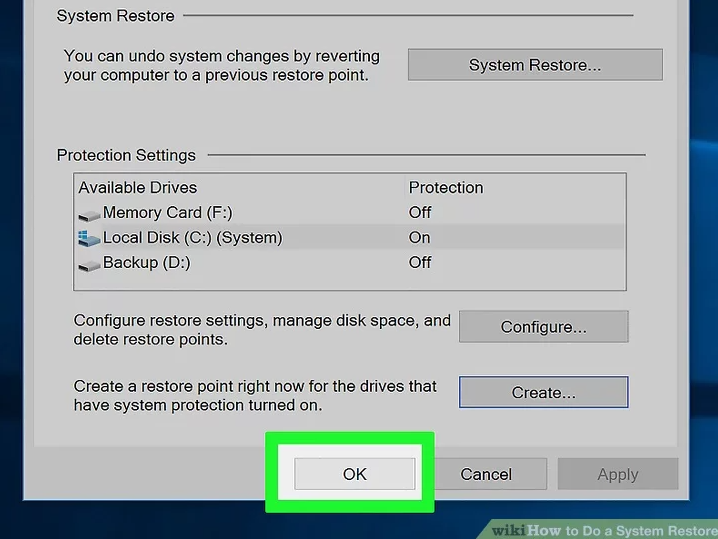Click the Available Drives column header

pos(138,187)
